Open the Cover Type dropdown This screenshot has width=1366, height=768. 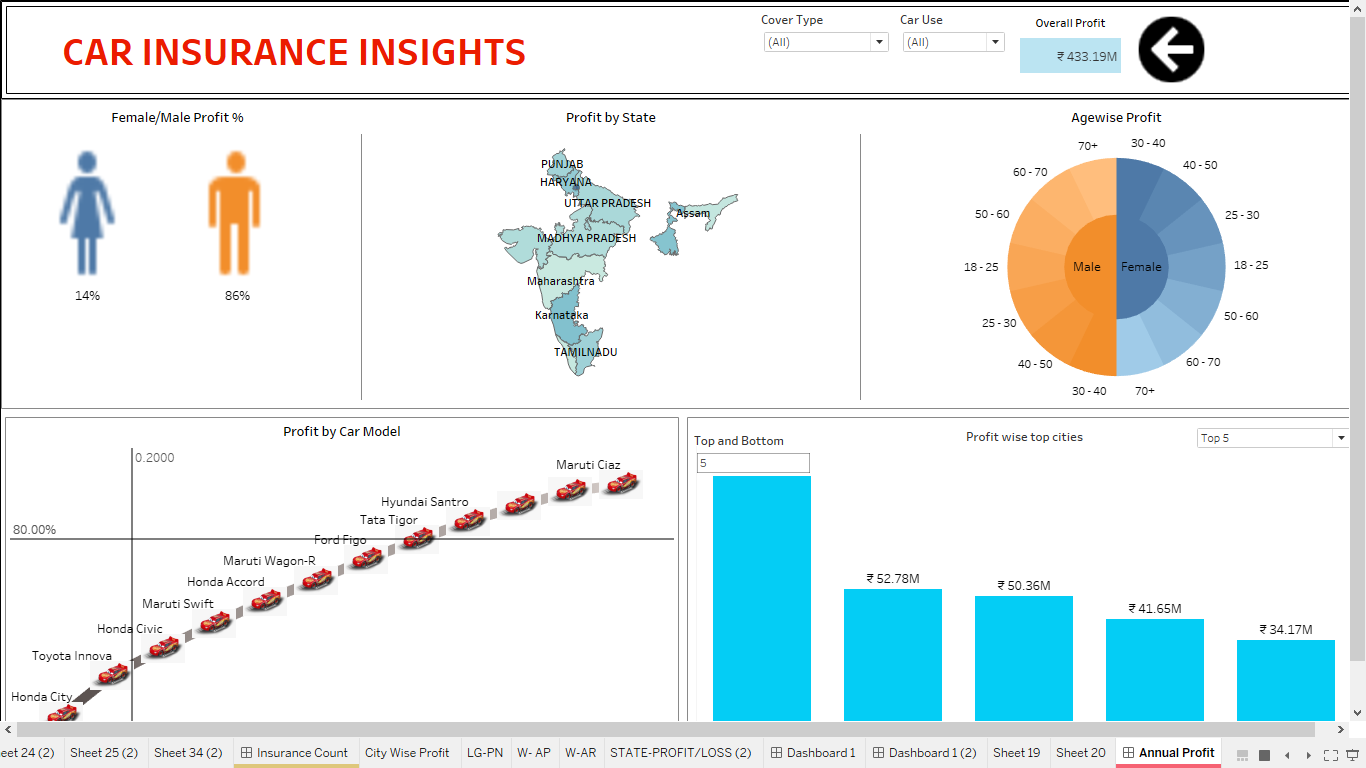coord(825,42)
